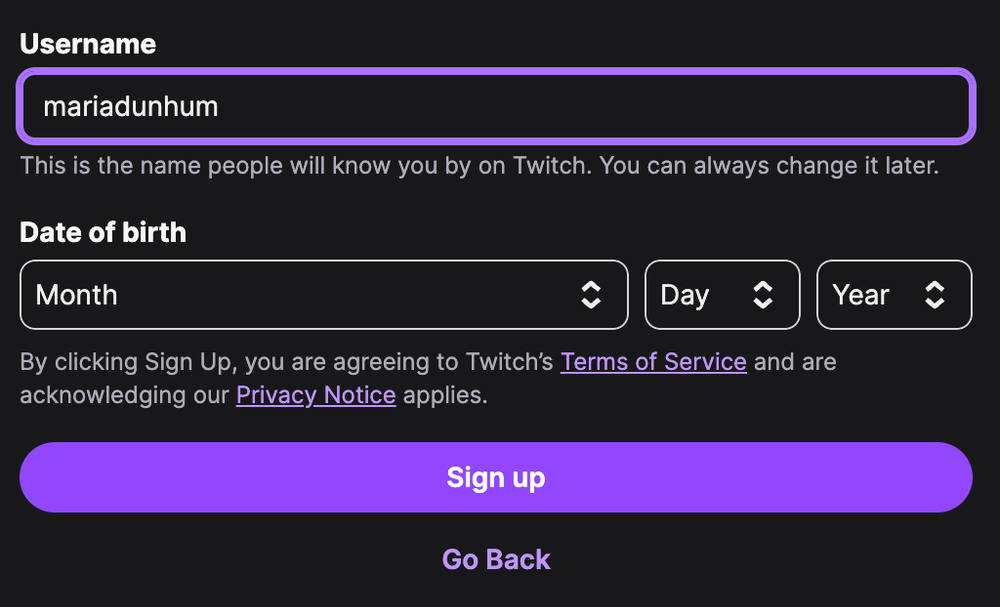The height and width of the screenshot is (607, 1000).
Task: Select the username text mariadunhum
Action: [x=130, y=106]
